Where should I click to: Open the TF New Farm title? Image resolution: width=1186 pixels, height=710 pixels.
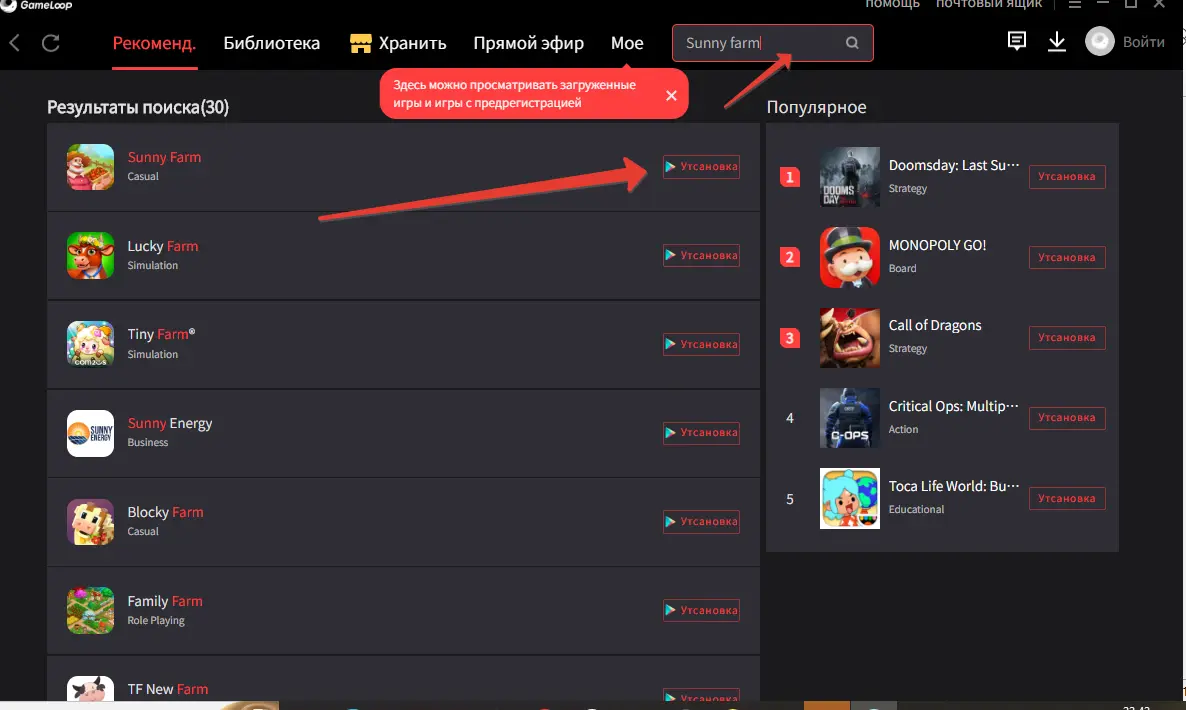click(167, 690)
